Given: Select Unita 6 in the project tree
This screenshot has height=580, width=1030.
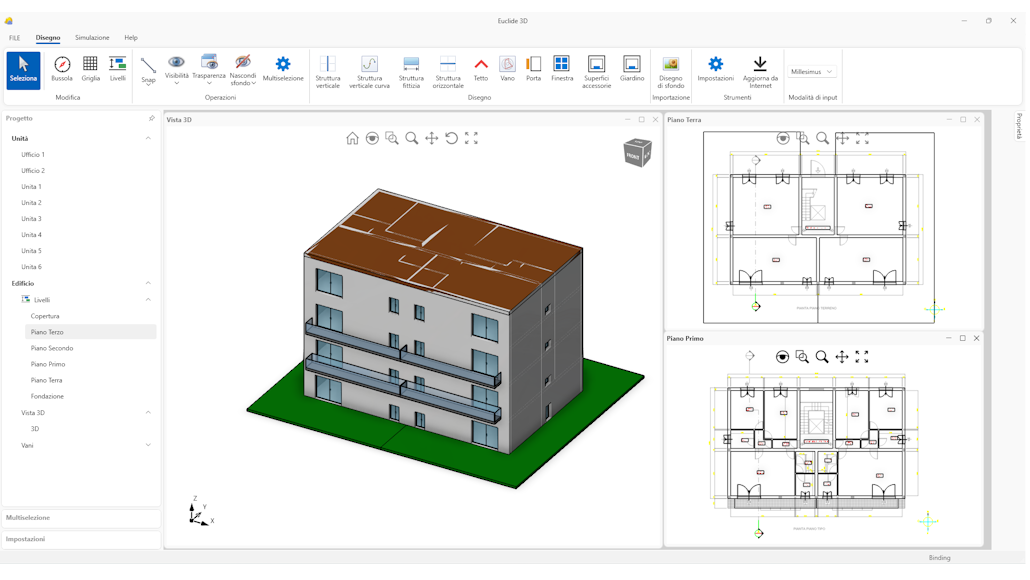Looking at the screenshot, I should pyautogui.click(x=31, y=267).
